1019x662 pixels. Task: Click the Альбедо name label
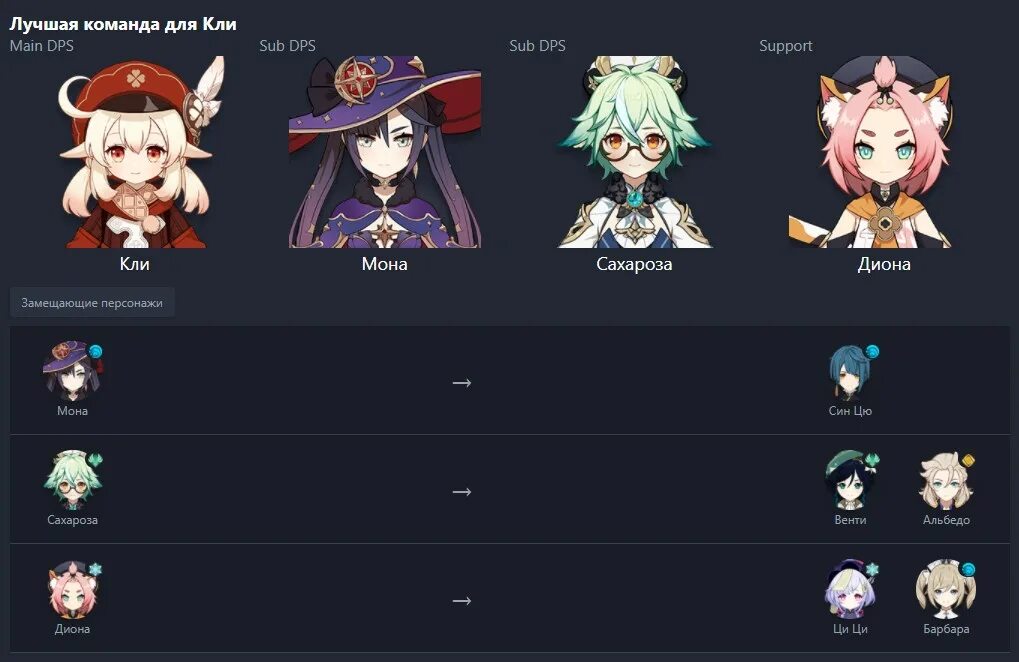[946, 520]
